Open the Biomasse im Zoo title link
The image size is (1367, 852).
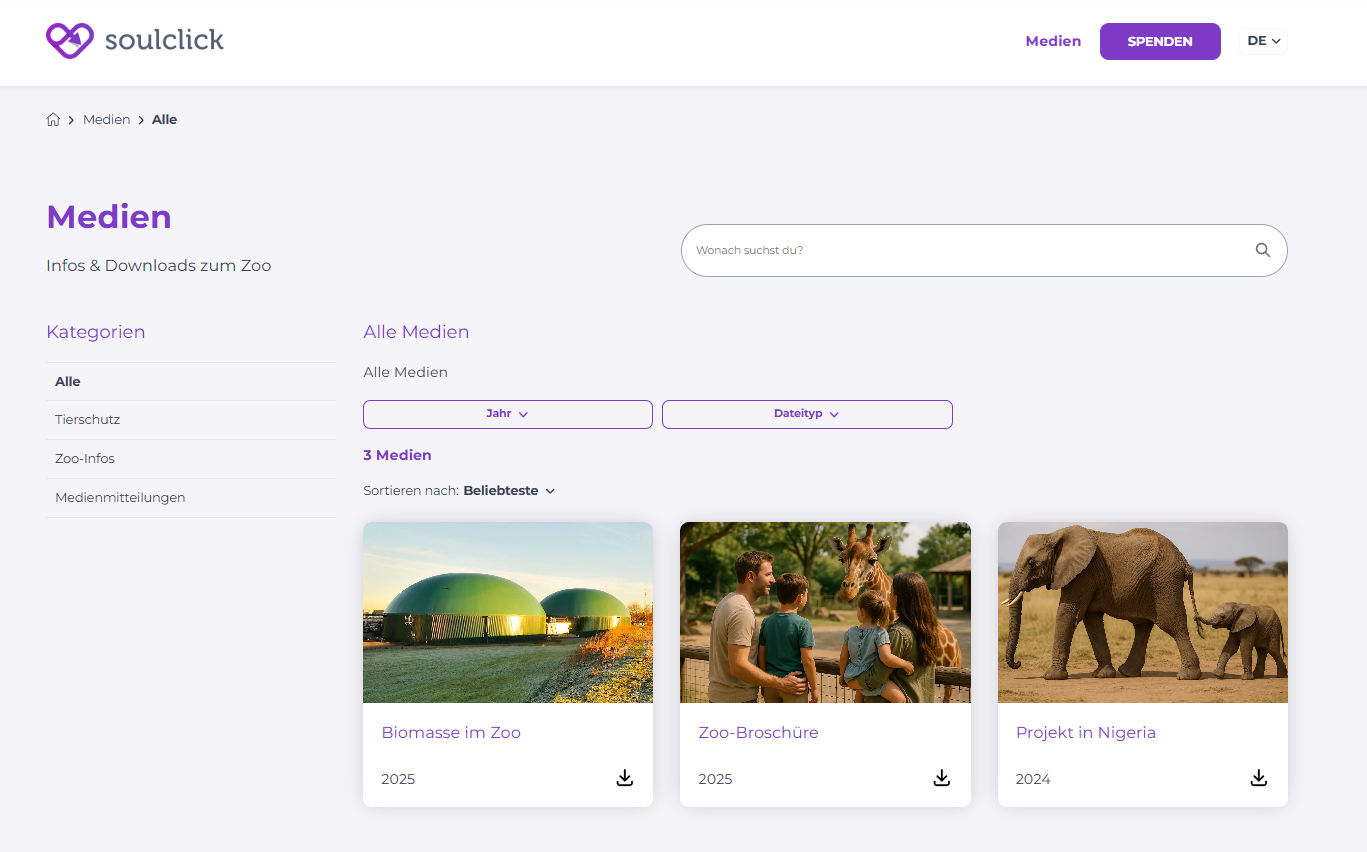(x=451, y=733)
